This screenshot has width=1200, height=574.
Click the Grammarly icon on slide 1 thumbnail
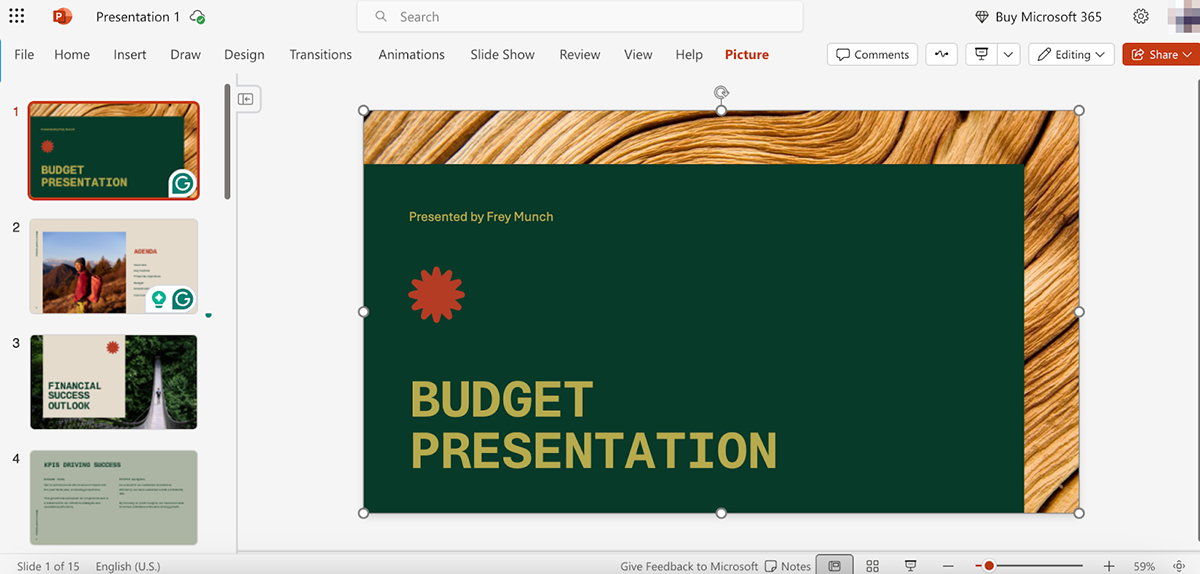pos(181,184)
